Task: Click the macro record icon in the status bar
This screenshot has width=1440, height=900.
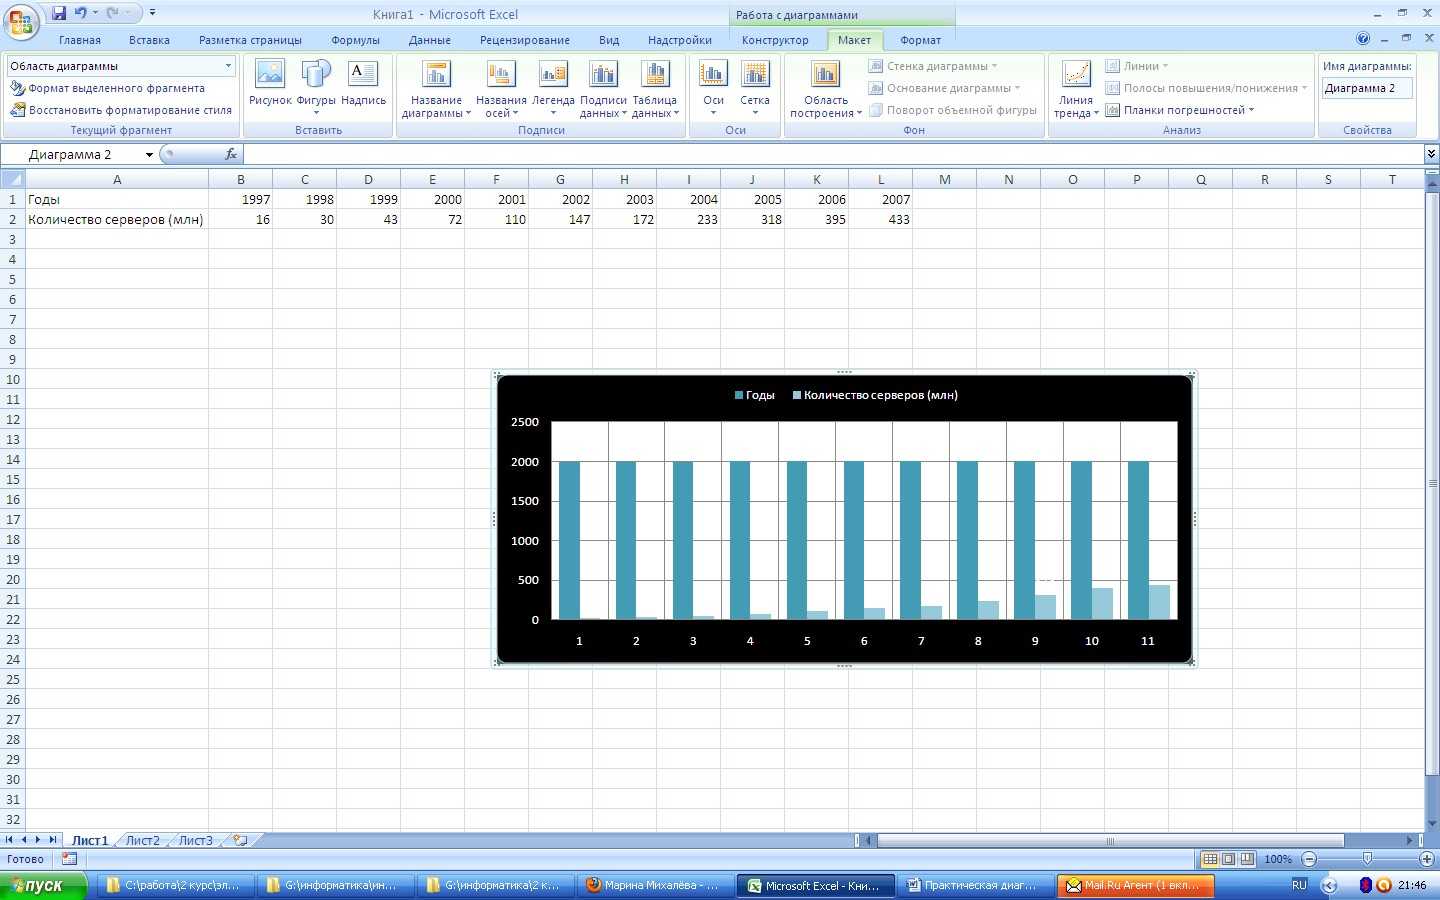Action: coord(69,859)
